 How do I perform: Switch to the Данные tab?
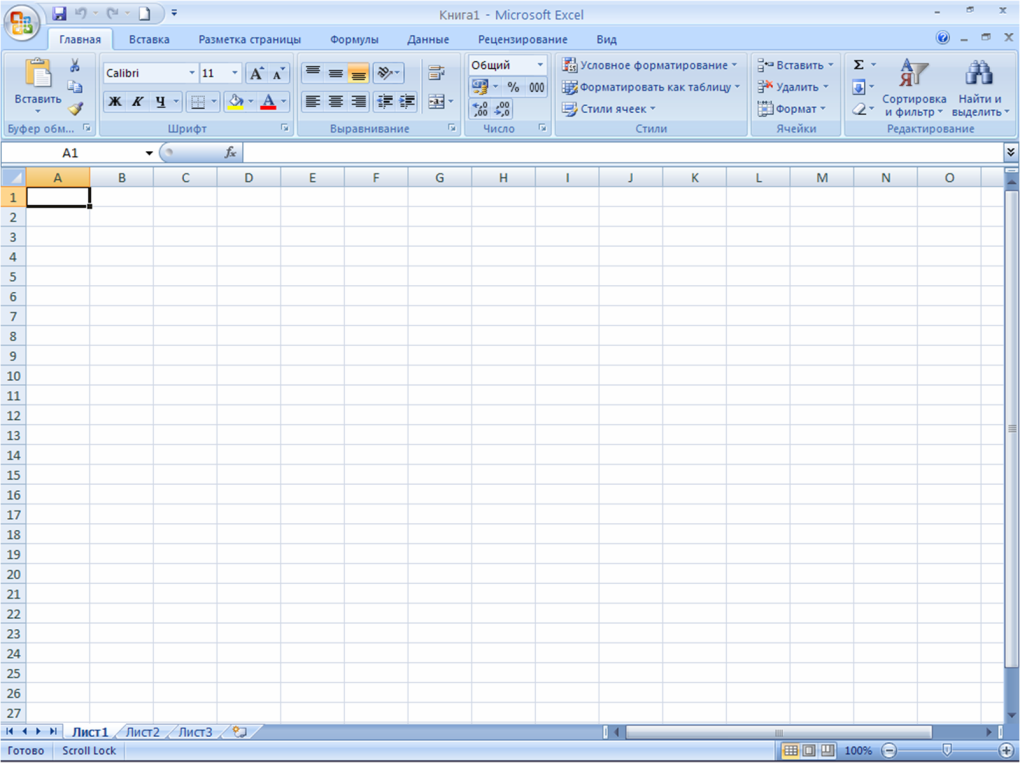tap(428, 40)
